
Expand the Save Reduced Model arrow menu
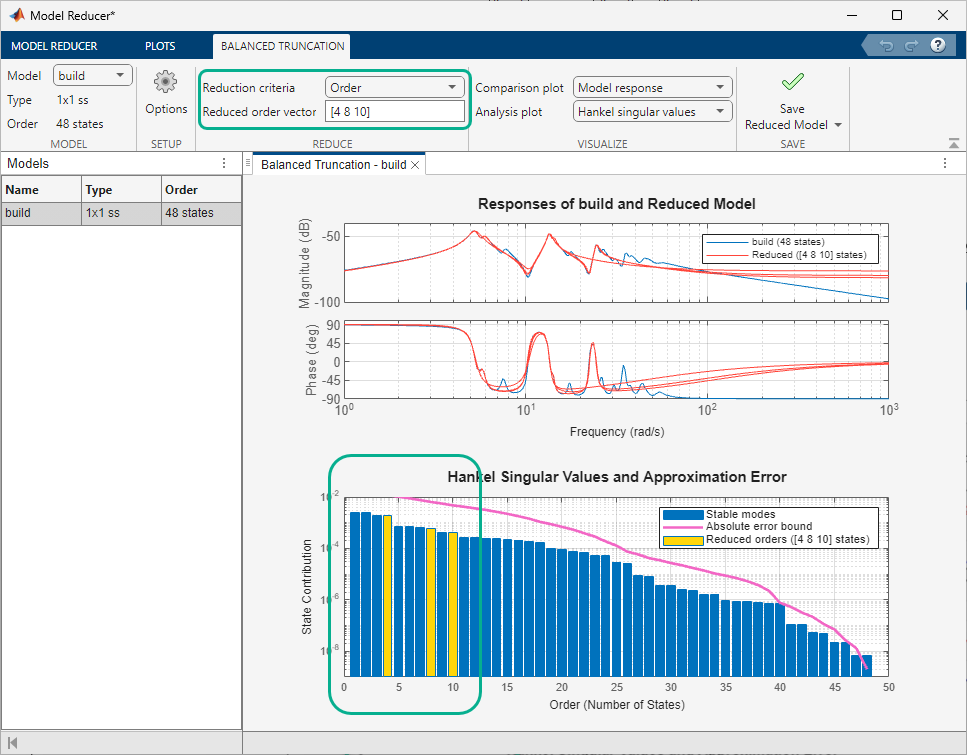838,126
